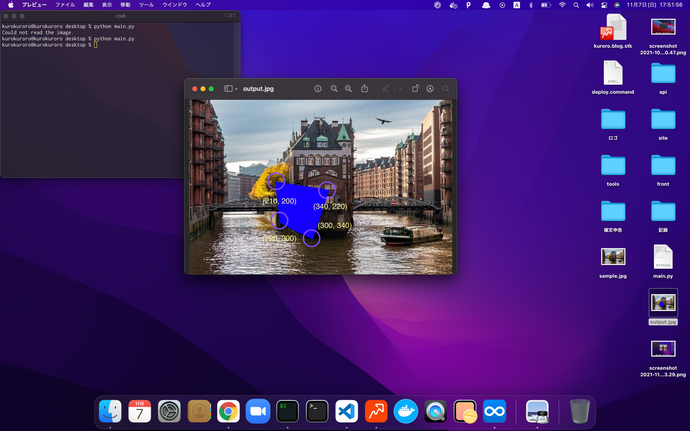Image resolution: width=690 pixels, height=431 pixels.
Task: Open the ツール menu
Action: pyautogui.click(x=146, y=5)
